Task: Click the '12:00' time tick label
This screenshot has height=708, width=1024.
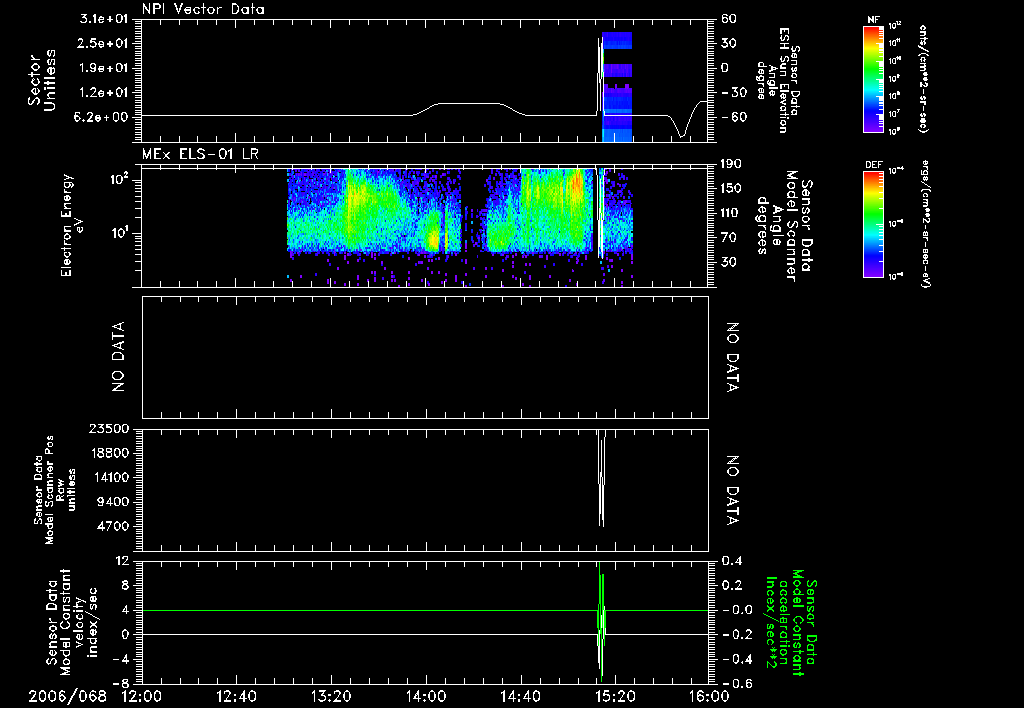Action: (x=142, y=696)
